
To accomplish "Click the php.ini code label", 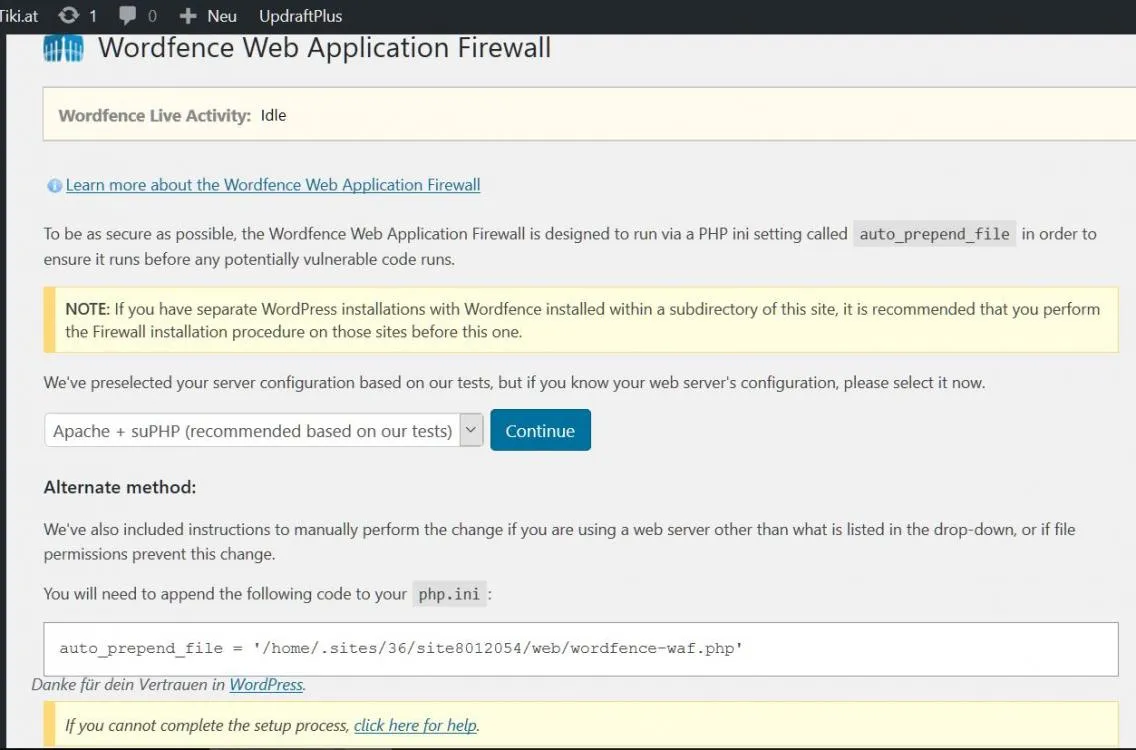I will click(449, 594).
